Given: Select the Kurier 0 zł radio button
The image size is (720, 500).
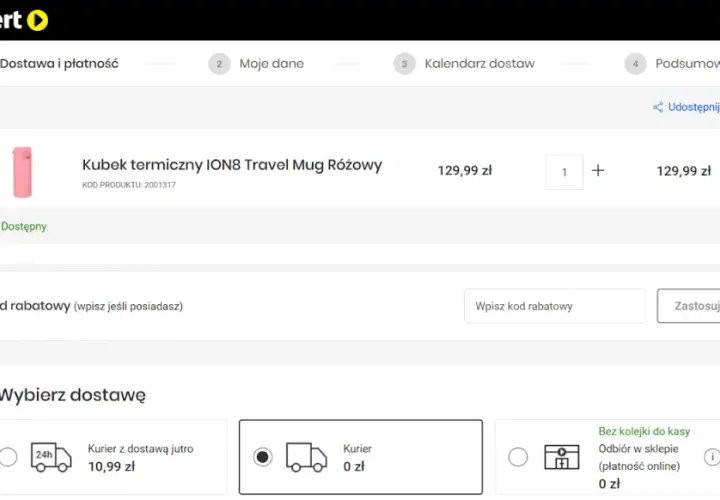Looking at the screenshot, I should [x=263, y=457].
